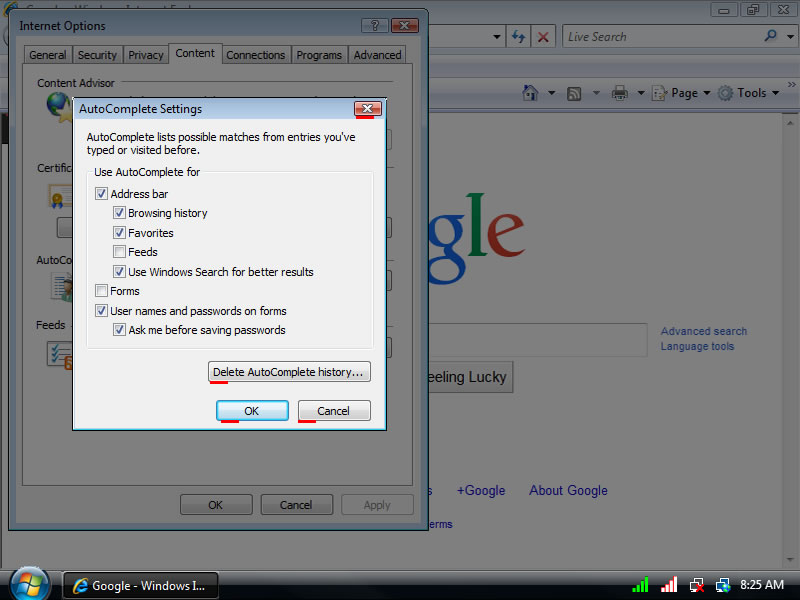Enable the Feeds checkbox under Address bar
Viewport: 800px width, 600px height.
coord(120,252)
